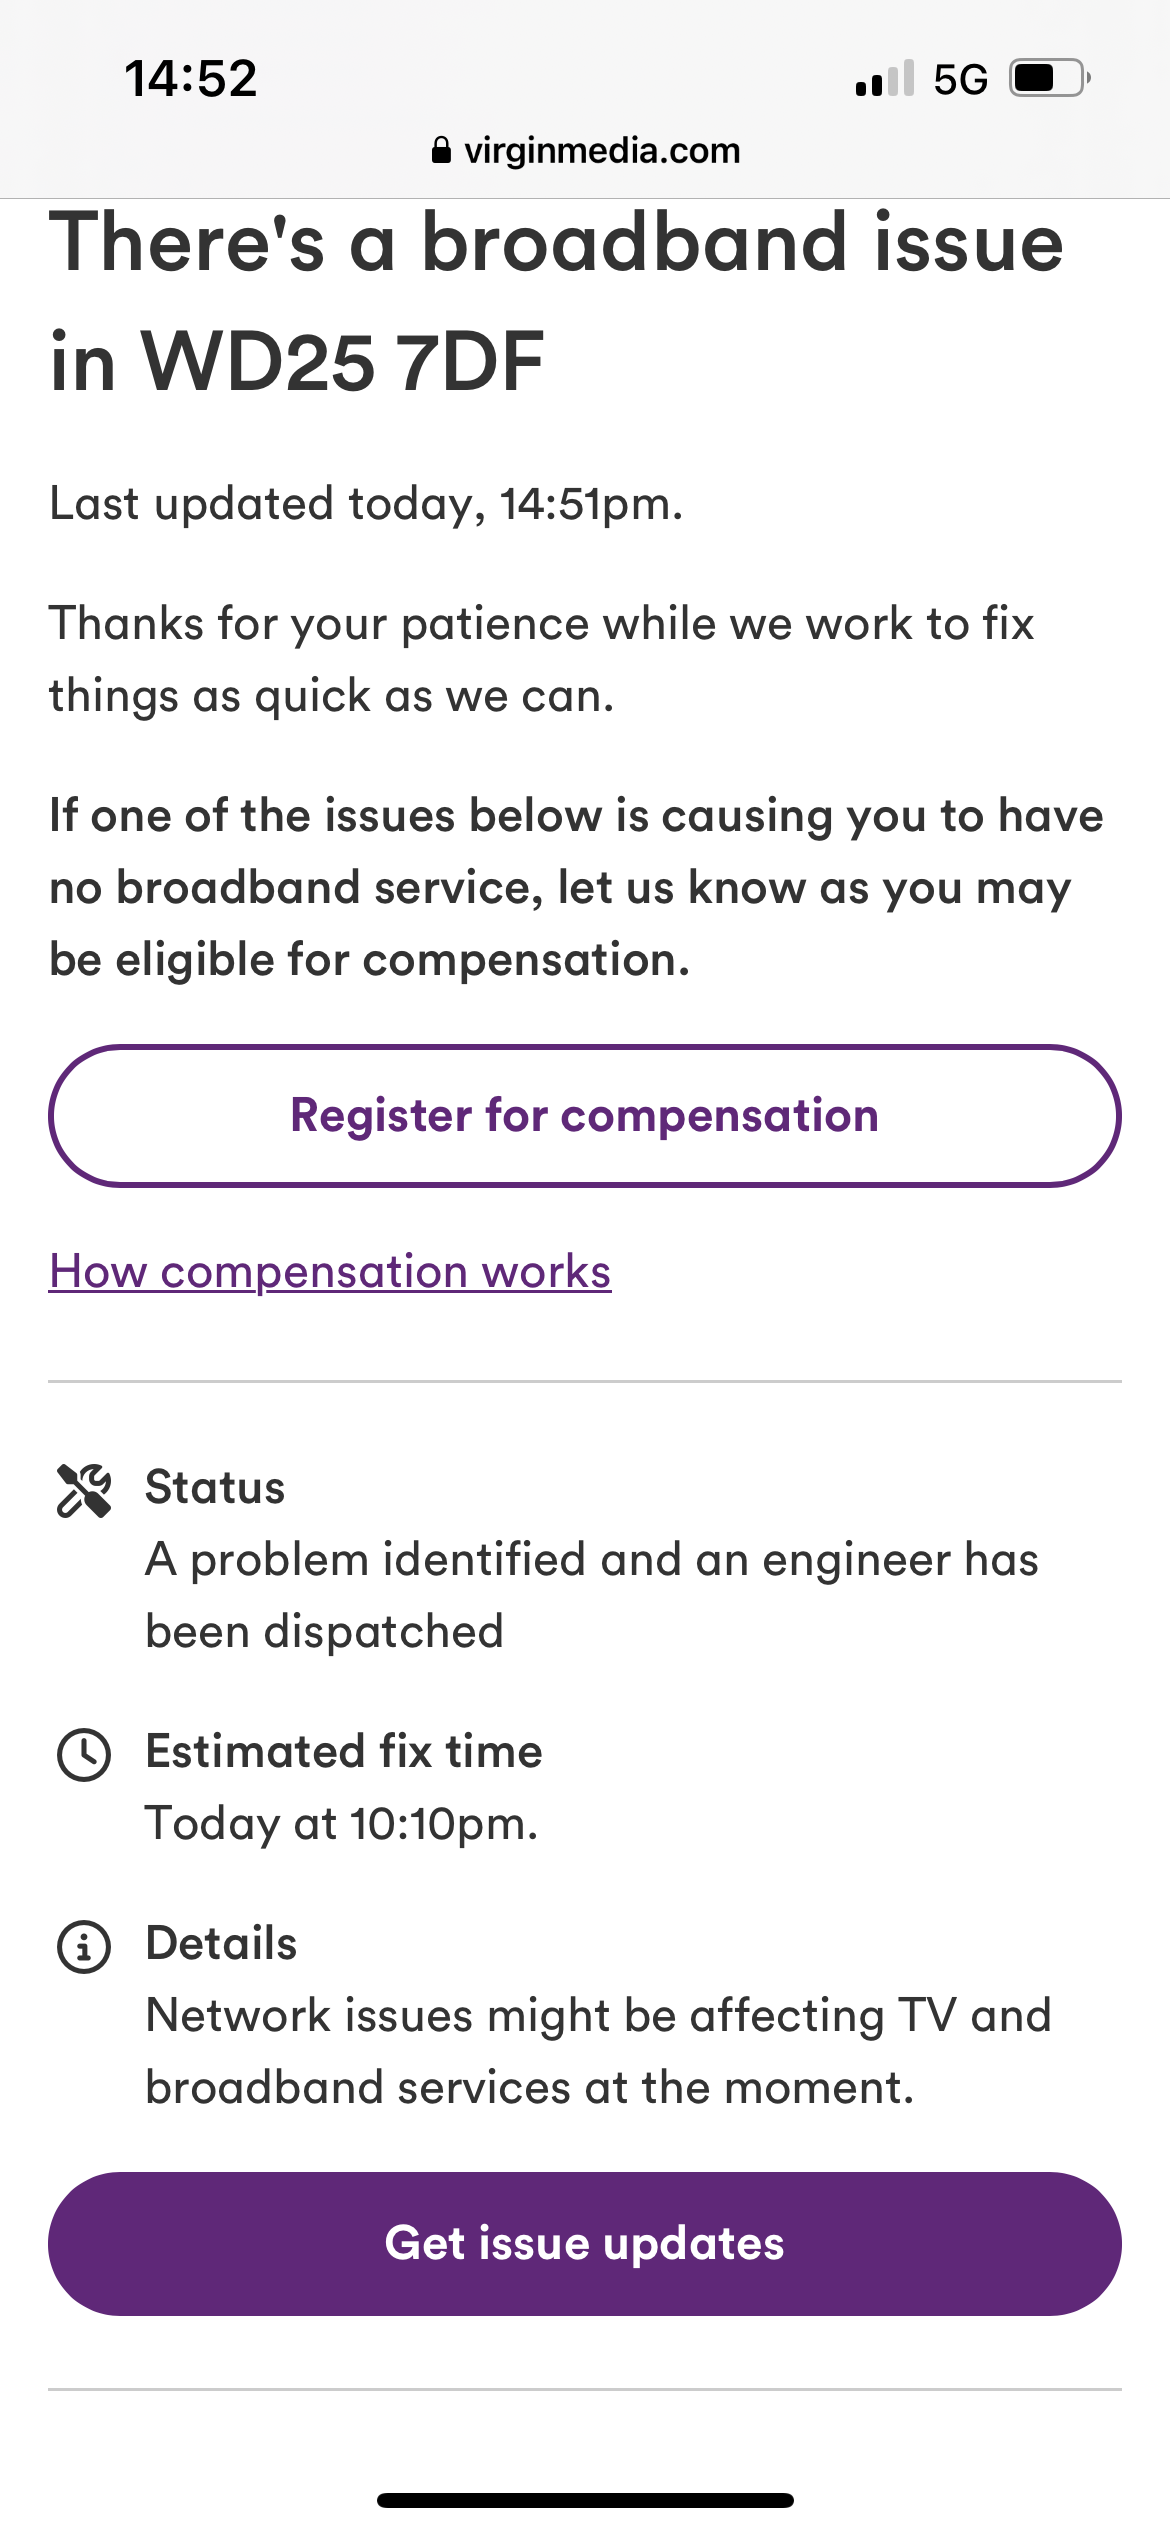The height and width of the screenshot is (2532, 1170).
Task: Tap the engineer has been dispatched message
Action: point(592,1596)
